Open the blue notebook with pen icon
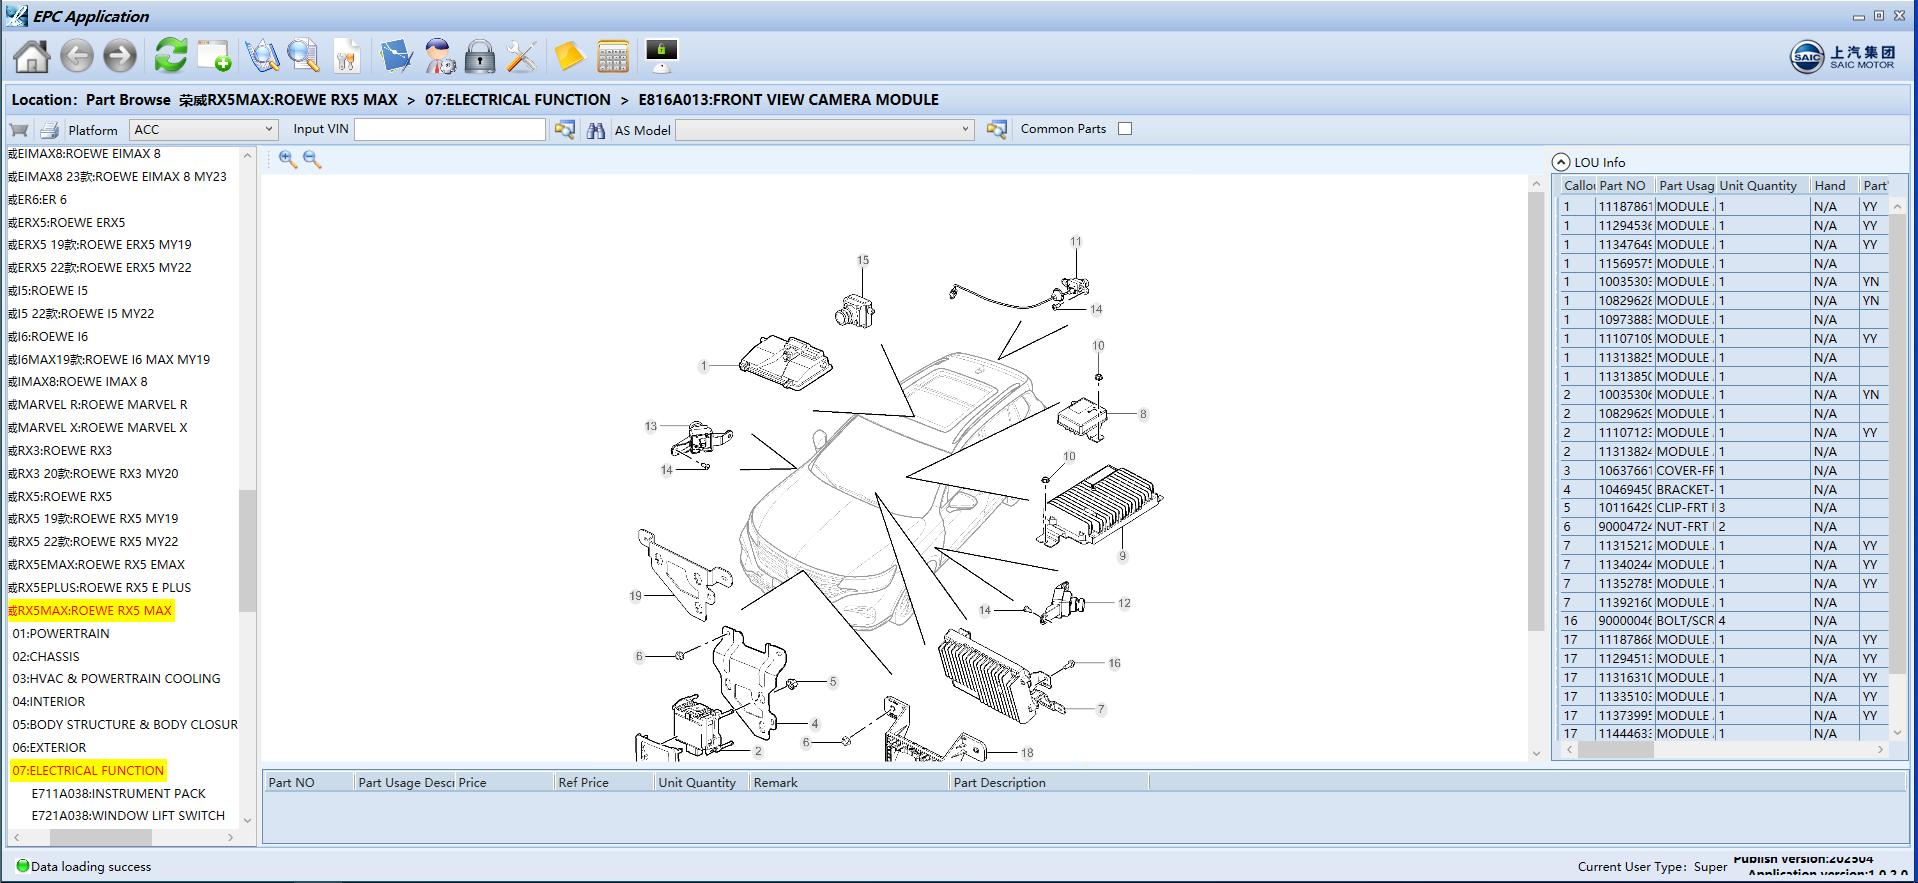This screenshot has width=1918, height=883. [396, 56]
